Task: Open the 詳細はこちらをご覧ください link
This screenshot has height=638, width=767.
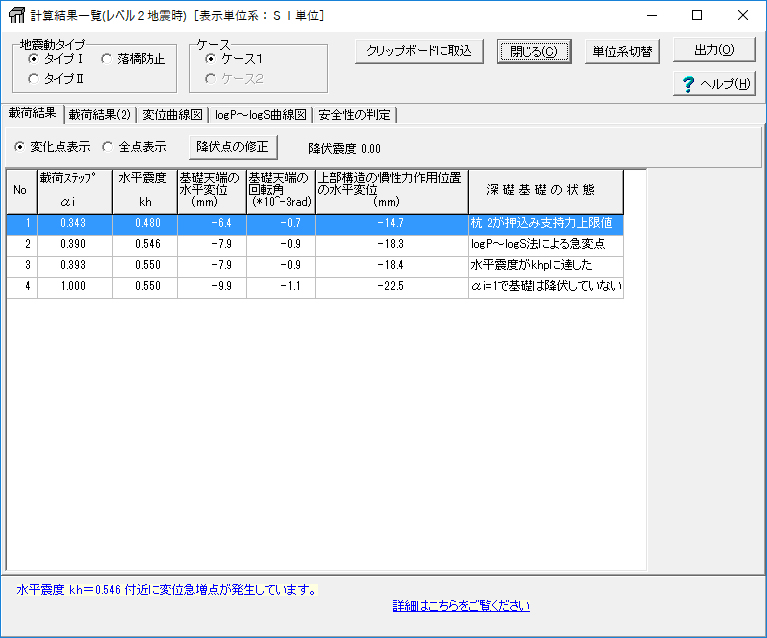Action: 461,606
